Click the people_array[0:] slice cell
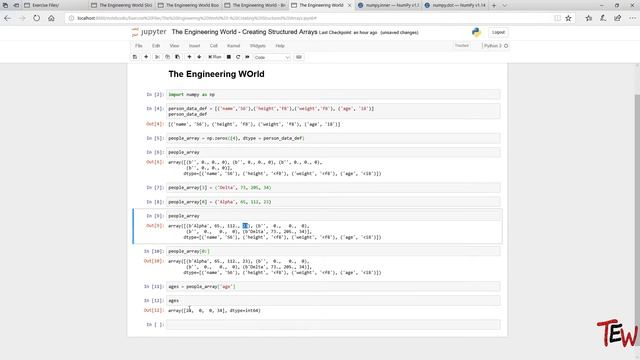Screen dimensions: 640x360 point(333,251)
